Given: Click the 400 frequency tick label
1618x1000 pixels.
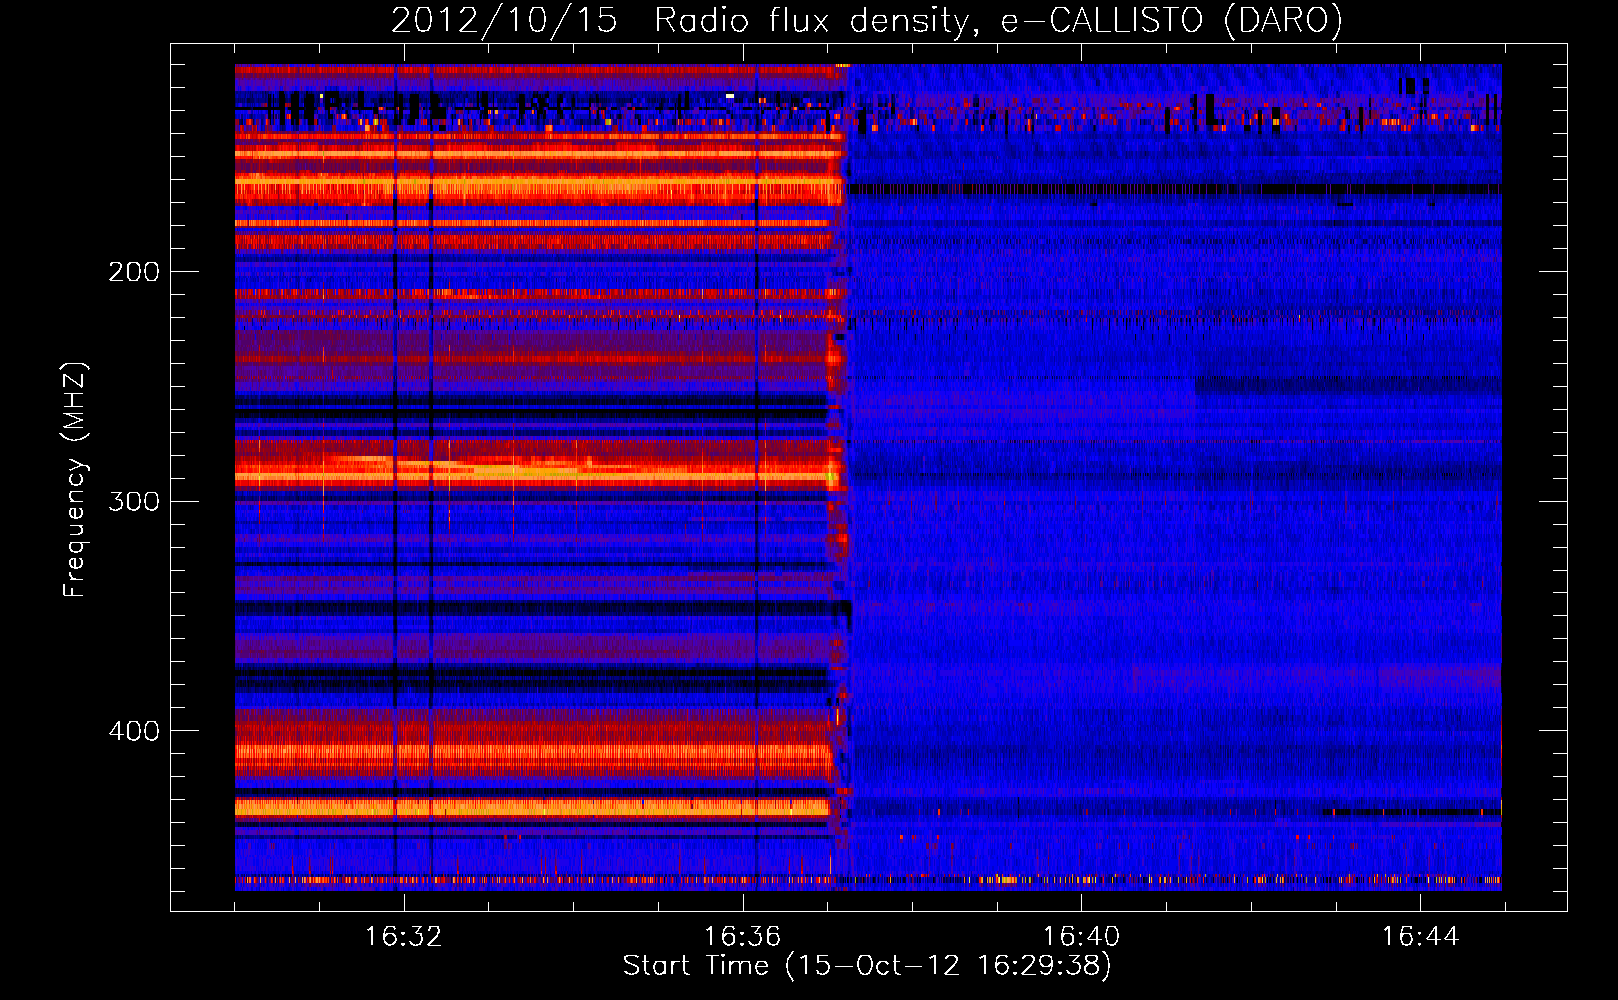Looking at the screenshot, I should (134, 731).
